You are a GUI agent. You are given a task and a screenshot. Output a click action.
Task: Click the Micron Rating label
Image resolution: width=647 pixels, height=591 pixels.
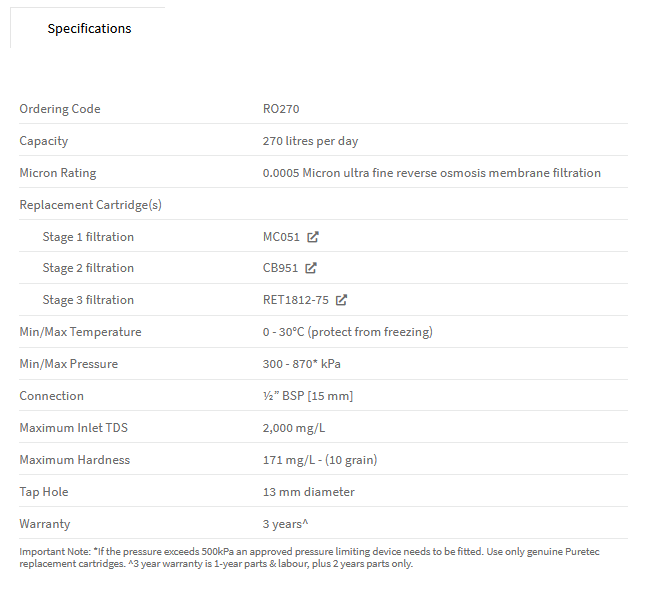[58, 173]
